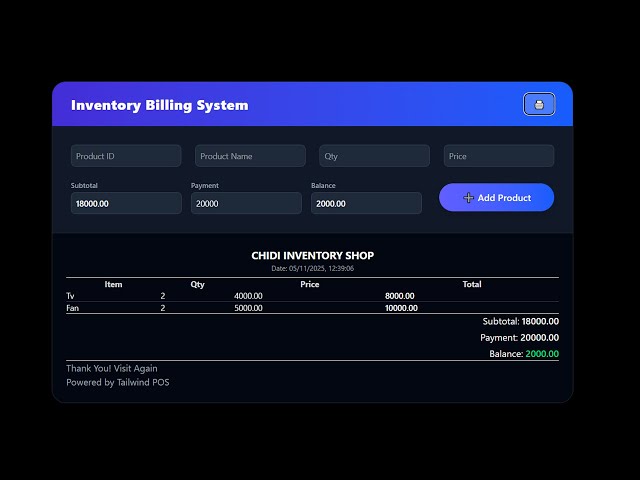Click the green Balance amount on receipt
The image size is (640, 480).
(x=542, y=354)
